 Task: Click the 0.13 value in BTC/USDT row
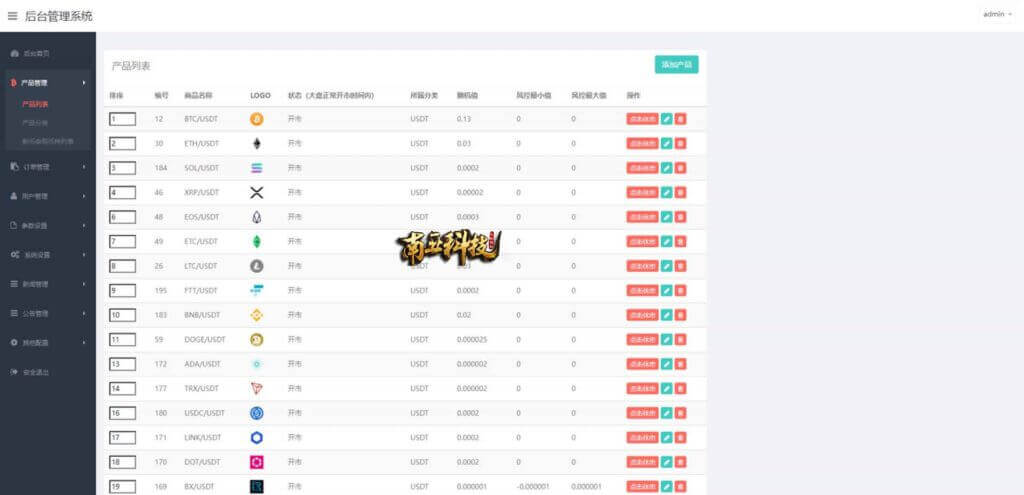[464, 119]
